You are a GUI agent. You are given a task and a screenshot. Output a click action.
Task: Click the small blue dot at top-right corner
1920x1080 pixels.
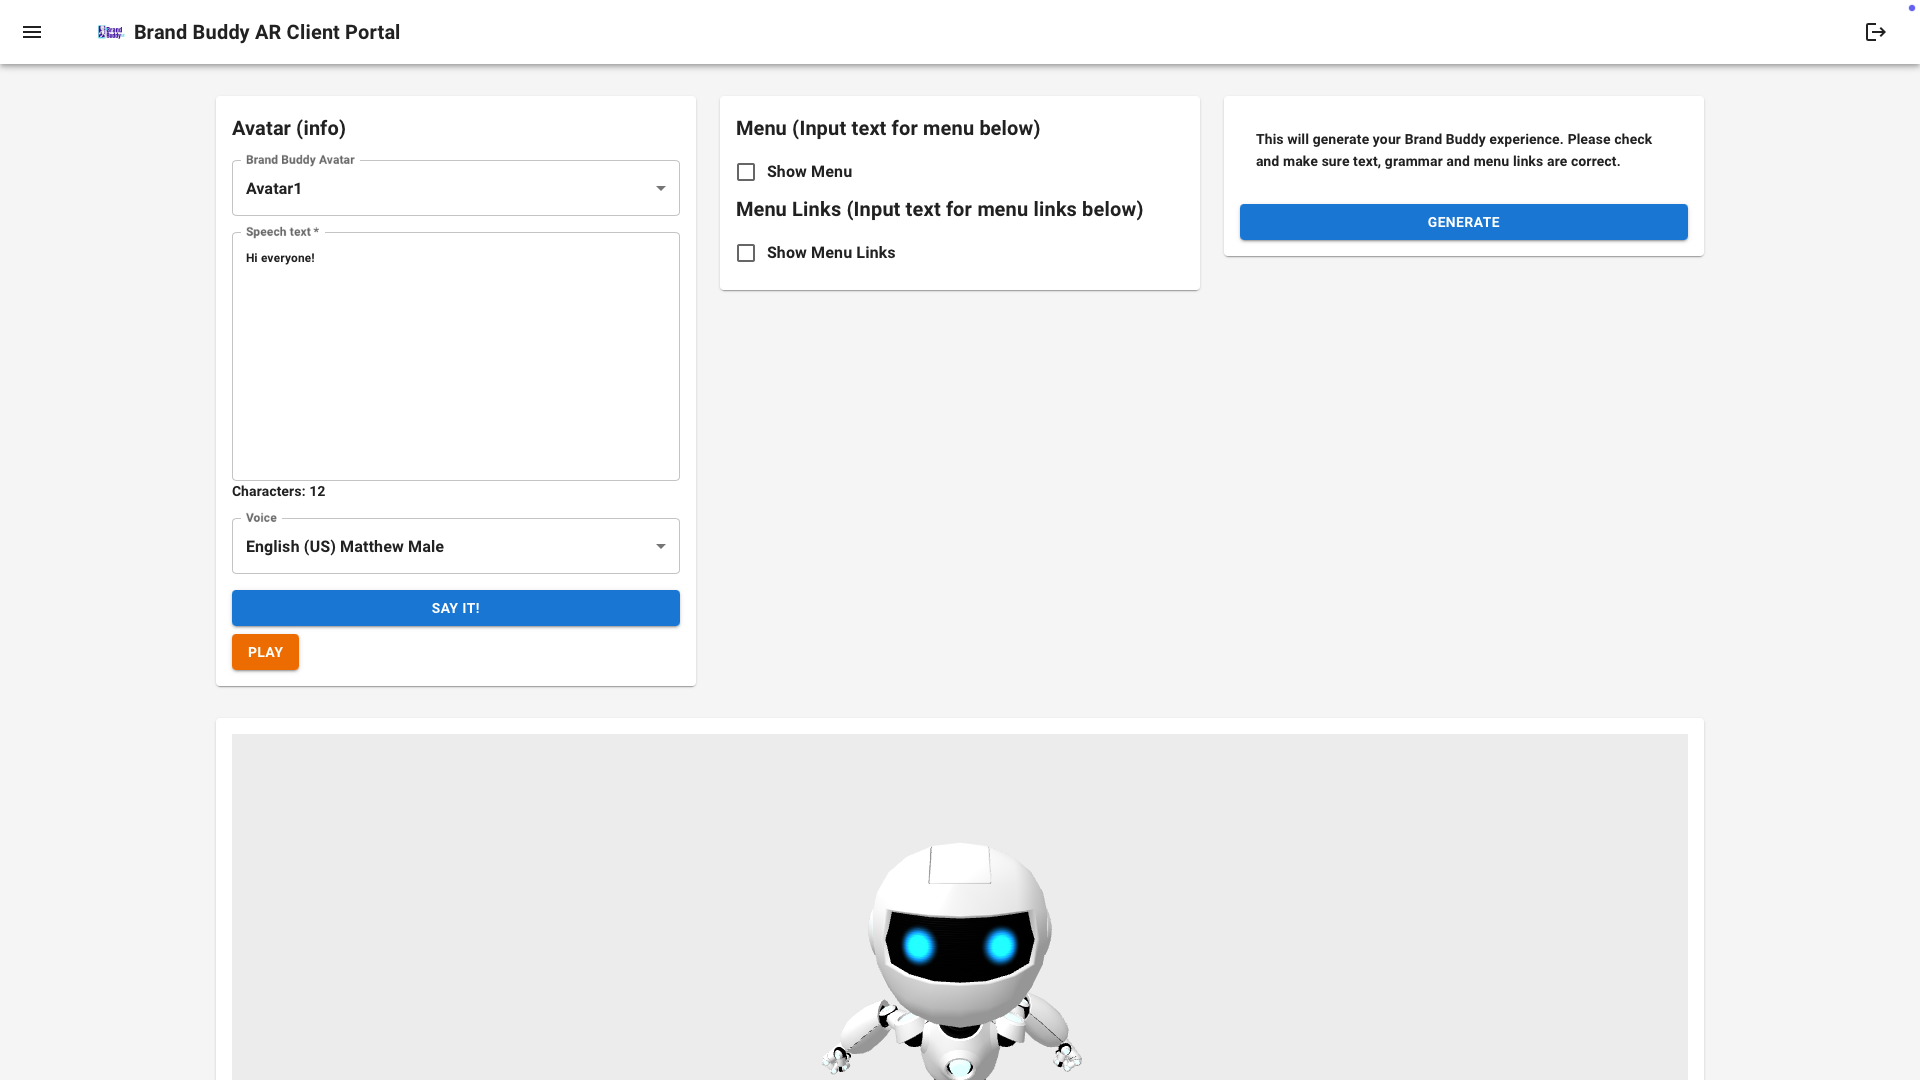point(1911,8)
